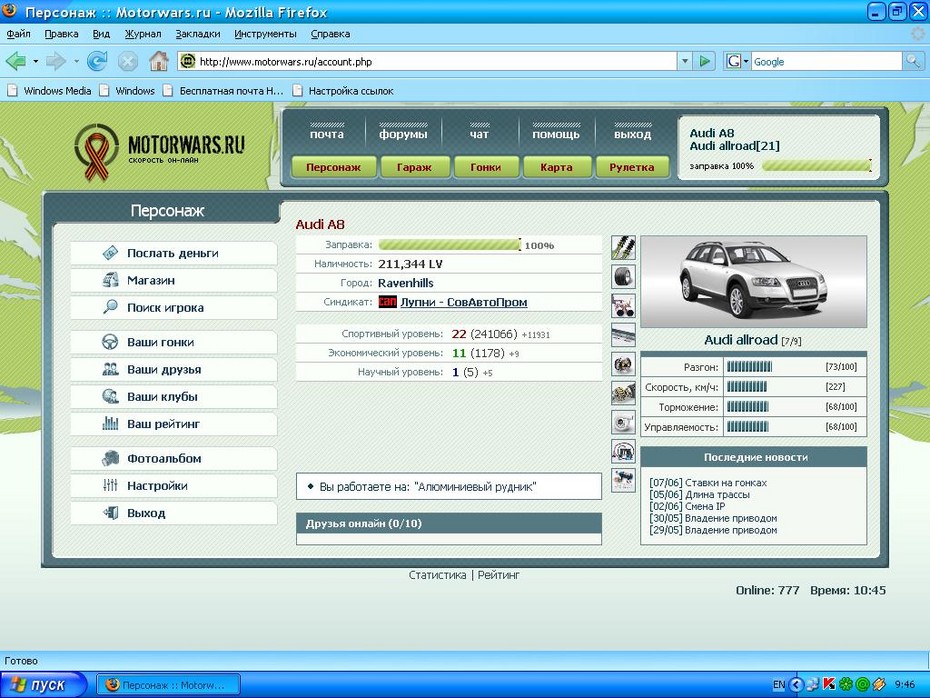Click the Заправка 100% fuel progress bar
Viewport: 930px width, 698px height.
450,245
